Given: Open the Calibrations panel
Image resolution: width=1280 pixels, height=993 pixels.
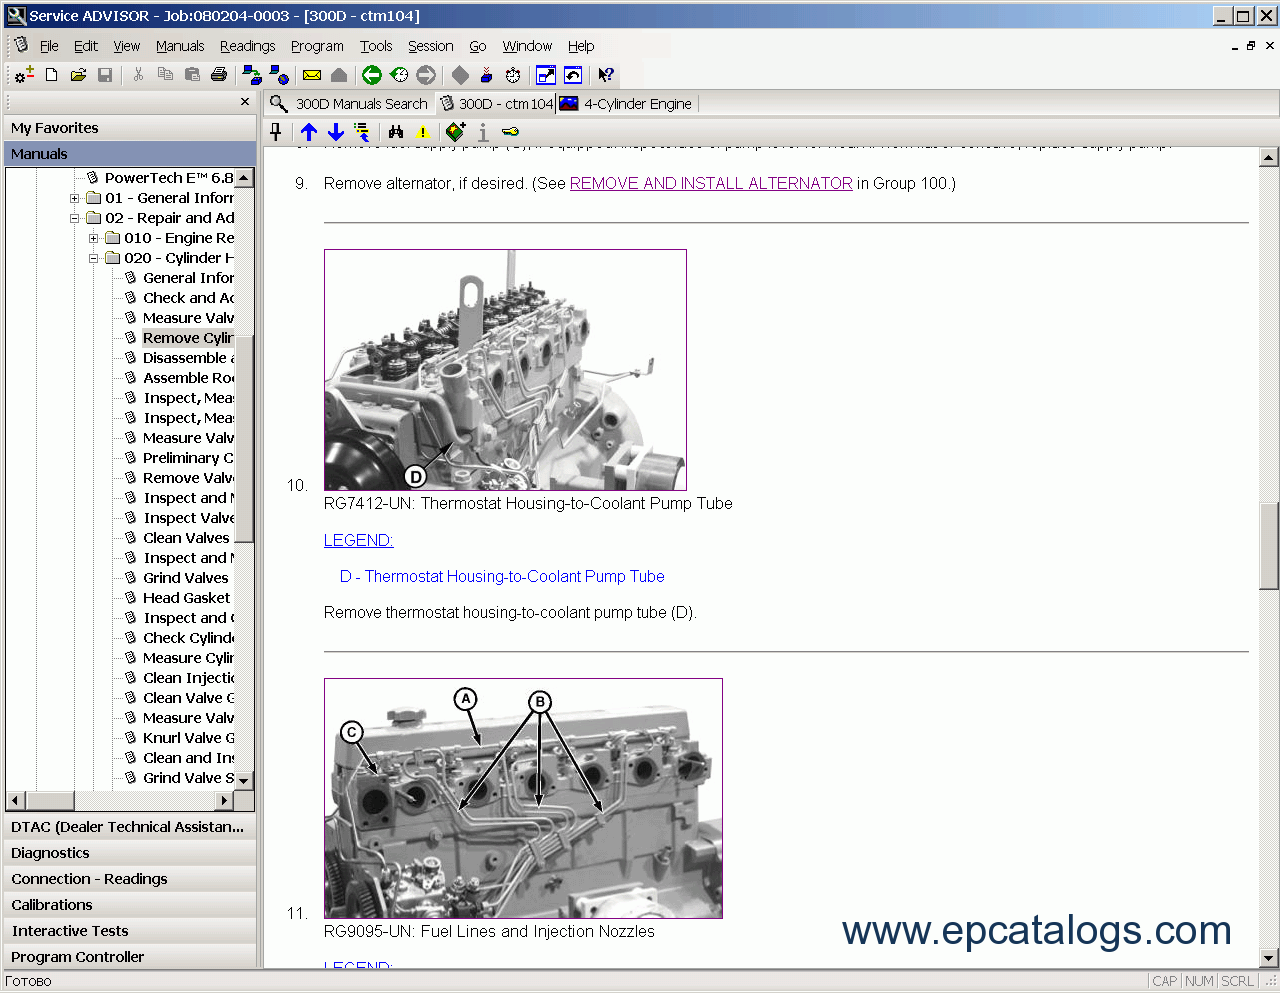Looking at the screenshot, I should coord(130,905).
